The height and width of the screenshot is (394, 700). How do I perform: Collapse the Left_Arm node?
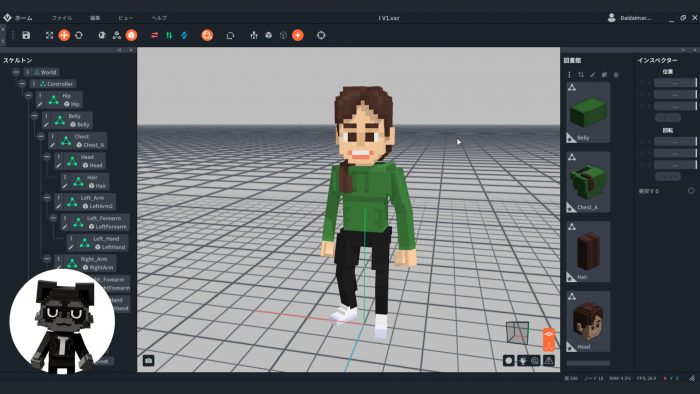[47, 197]
